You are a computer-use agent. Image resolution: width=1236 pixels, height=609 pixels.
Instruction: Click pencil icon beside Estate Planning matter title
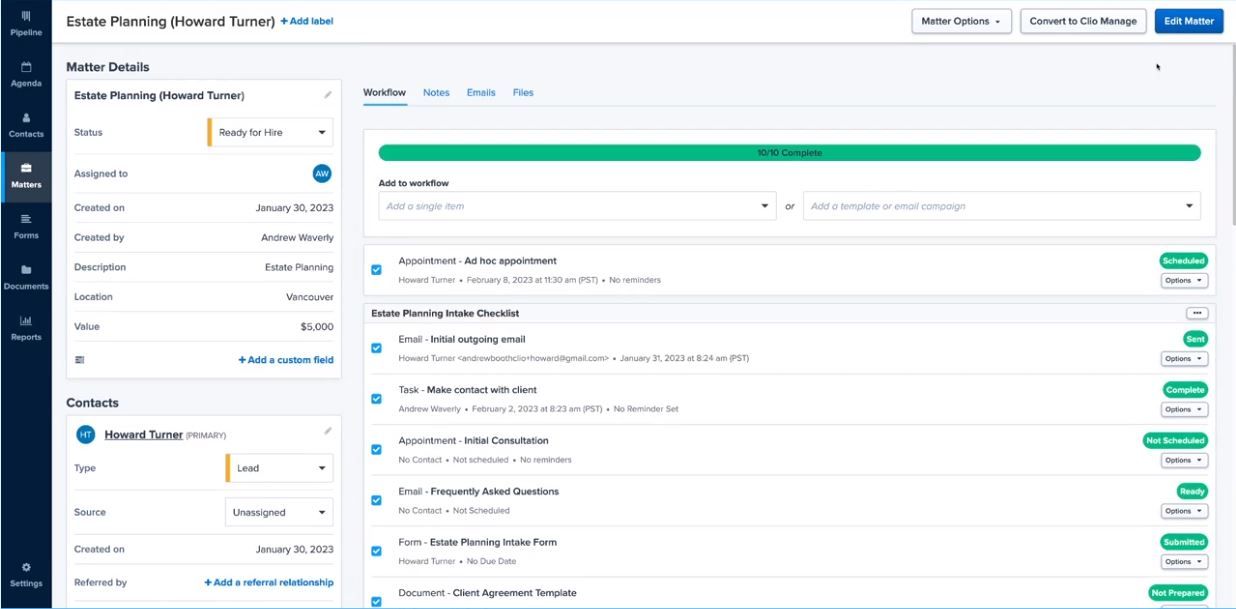(327, 96)
